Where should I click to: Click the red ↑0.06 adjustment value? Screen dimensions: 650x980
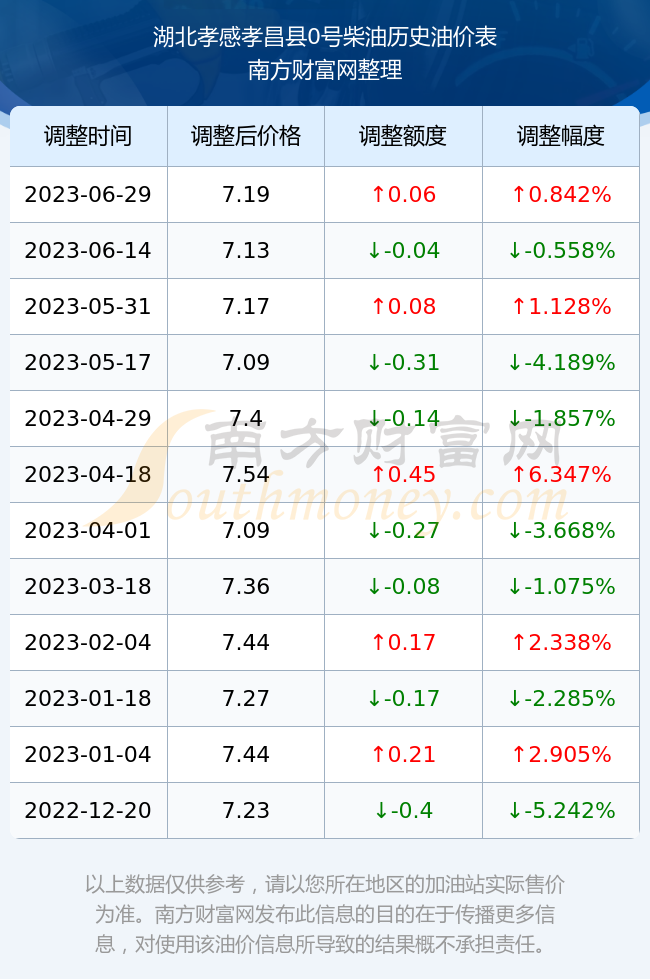pyautogui.click(x=403, y=194)
